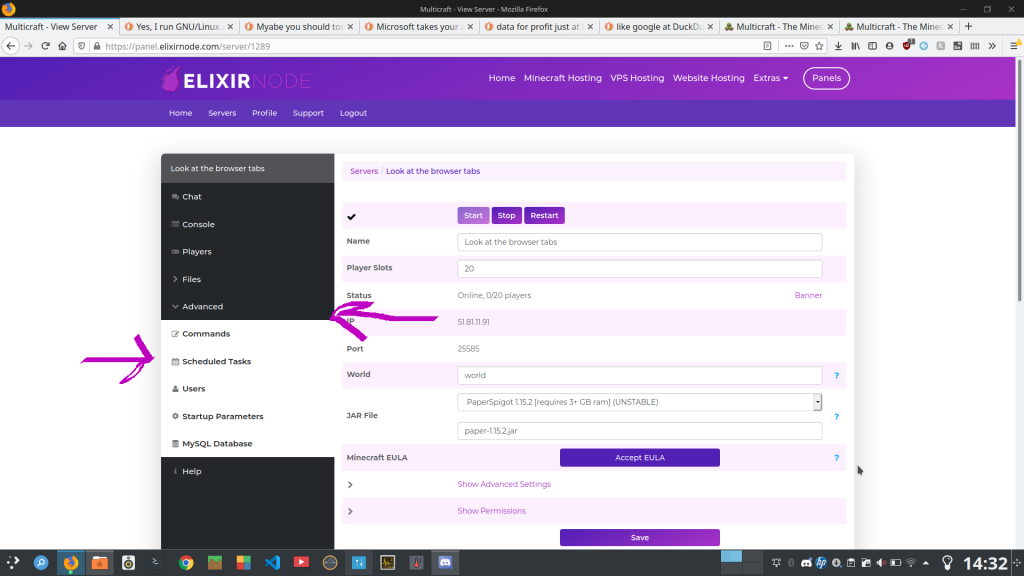The image size is (1024, 576).
Task: Stop the server
Action: [x=506, y=216]
